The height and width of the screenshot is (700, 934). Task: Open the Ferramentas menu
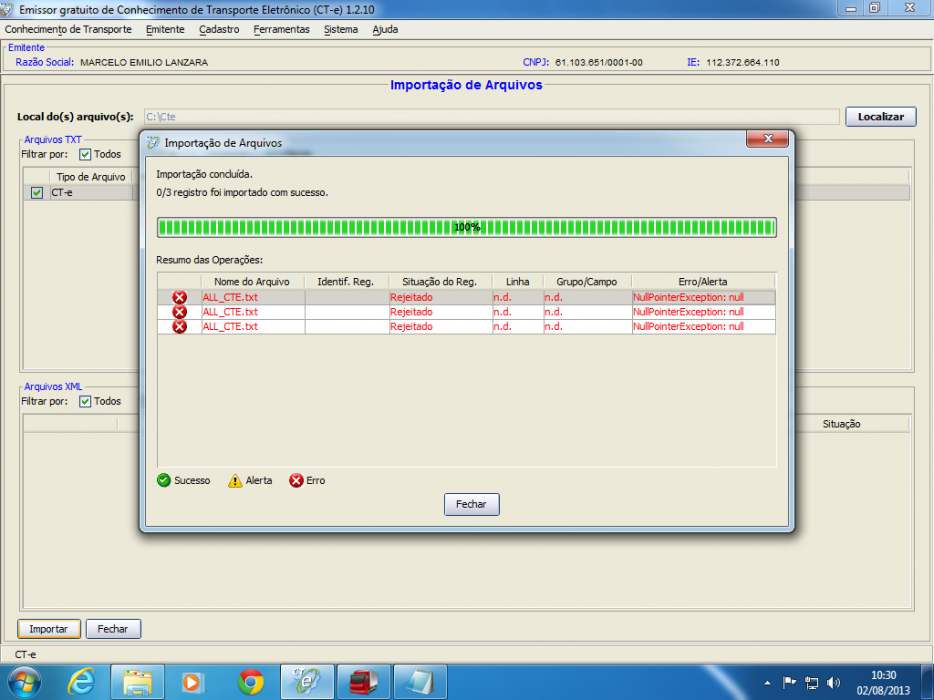click(281, 29)
